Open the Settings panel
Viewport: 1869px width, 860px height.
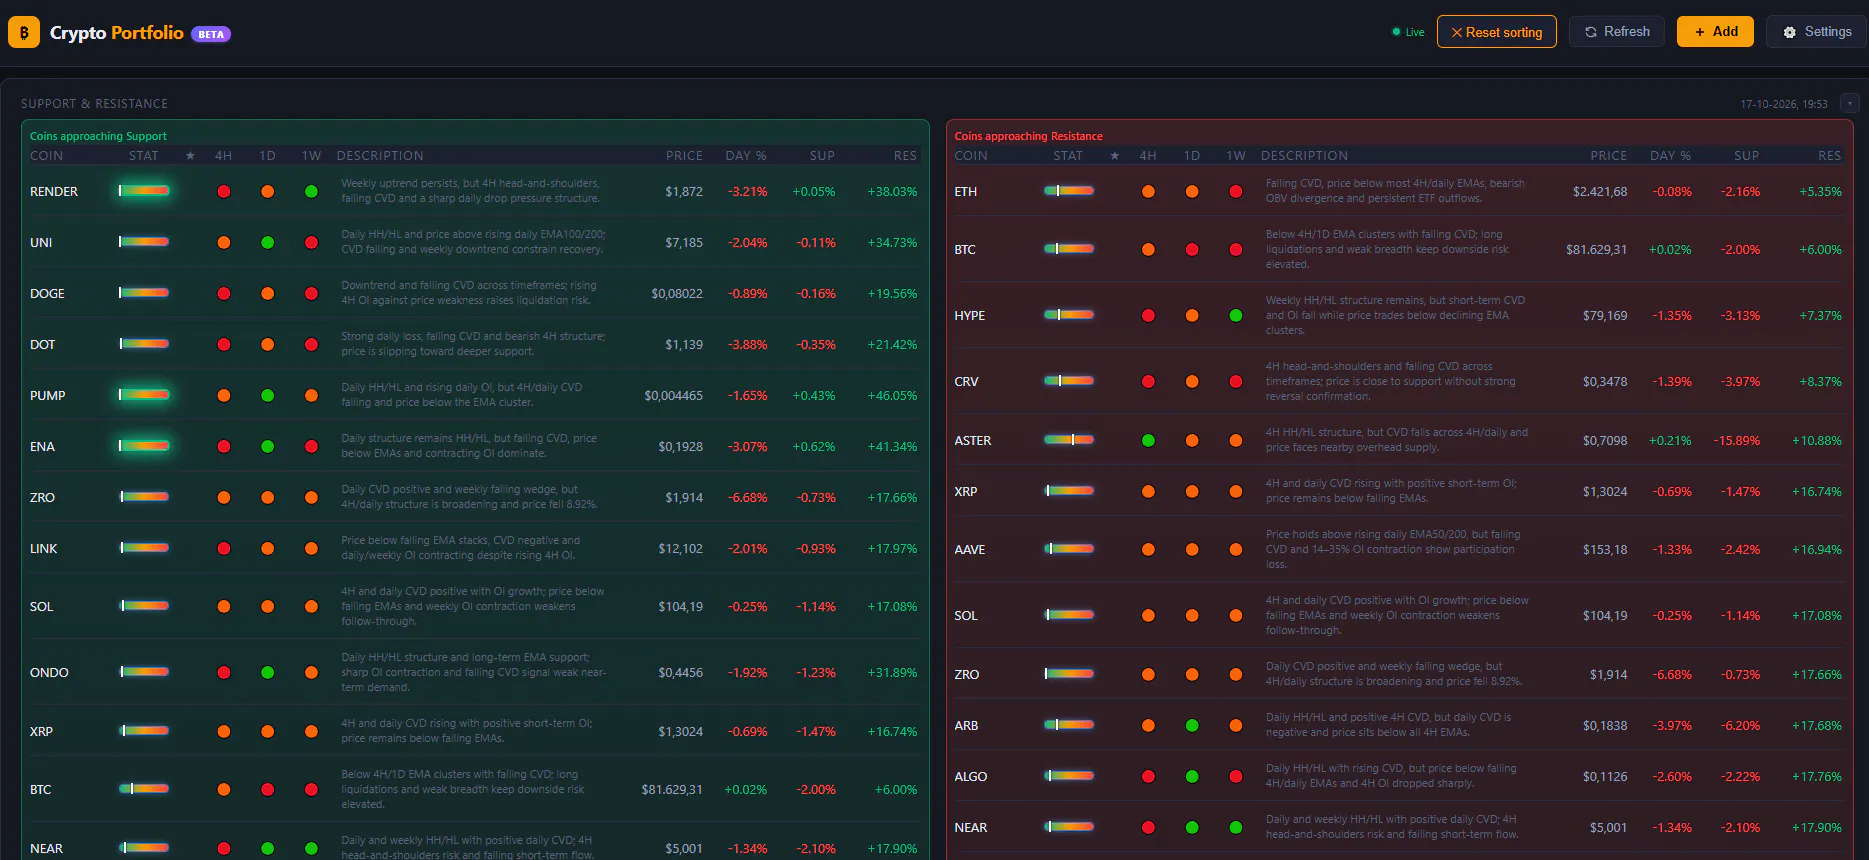[x=1817, y=32]
